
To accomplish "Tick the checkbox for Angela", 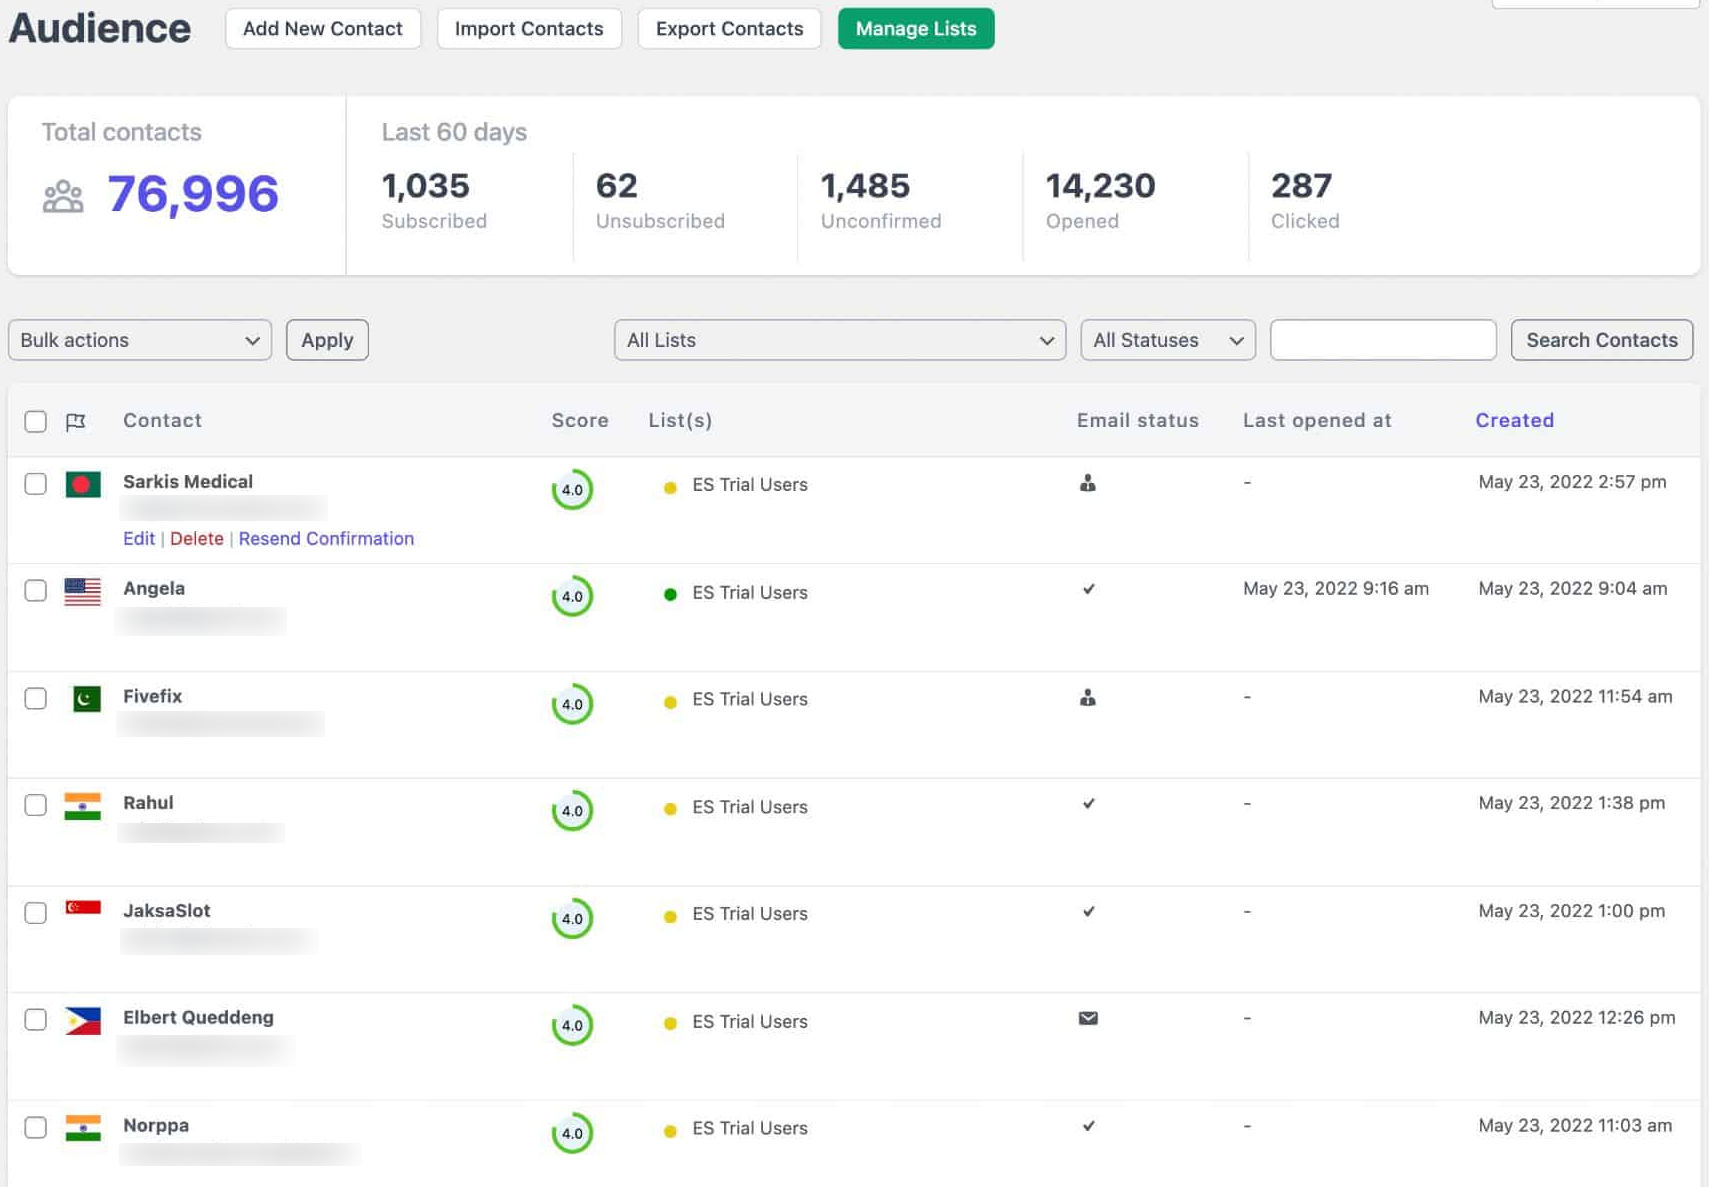I will coord(35,590).
